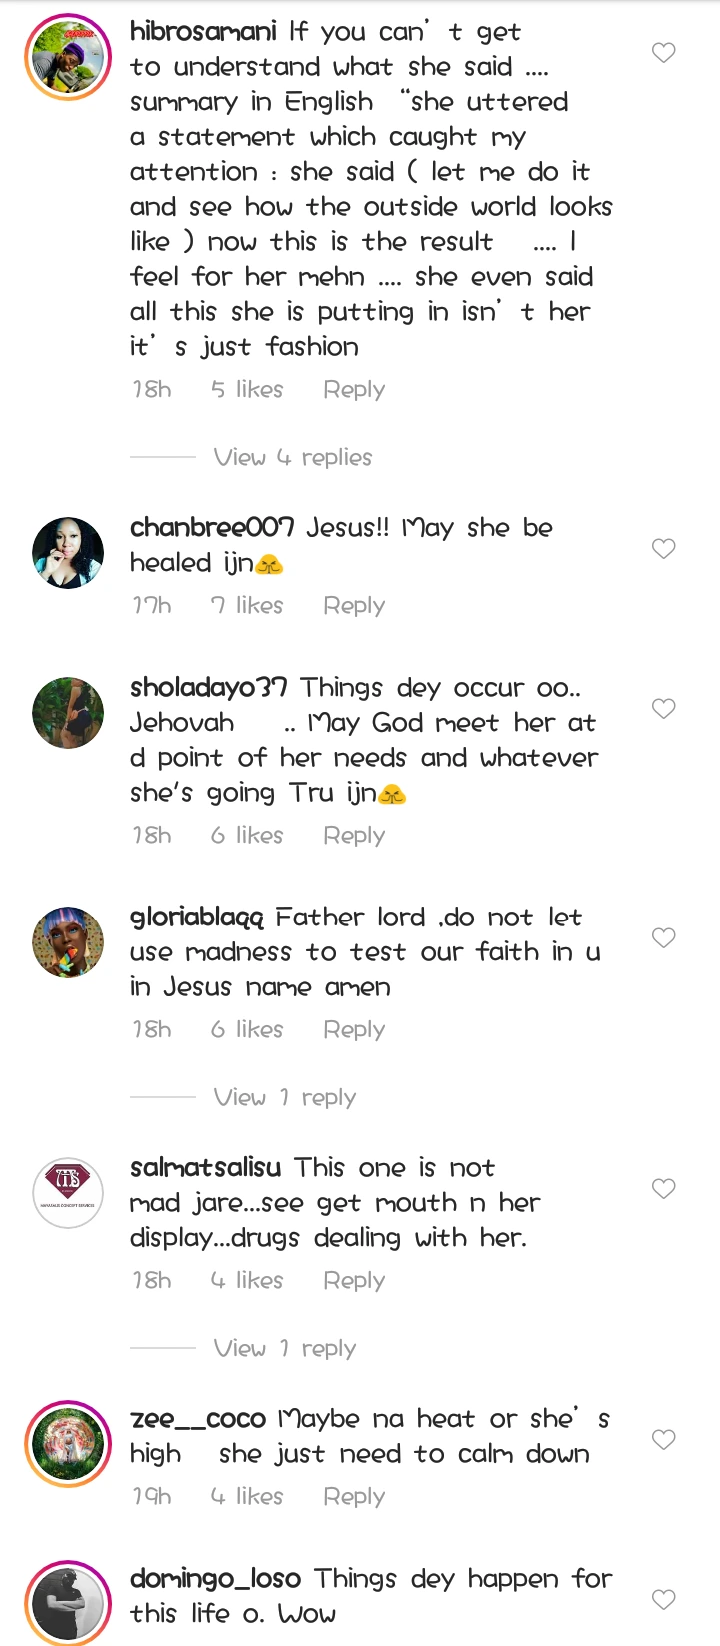Viewport: 720px width, 1646px height.
Task: Like sholadayo37's comment
Action: (664, 709)
